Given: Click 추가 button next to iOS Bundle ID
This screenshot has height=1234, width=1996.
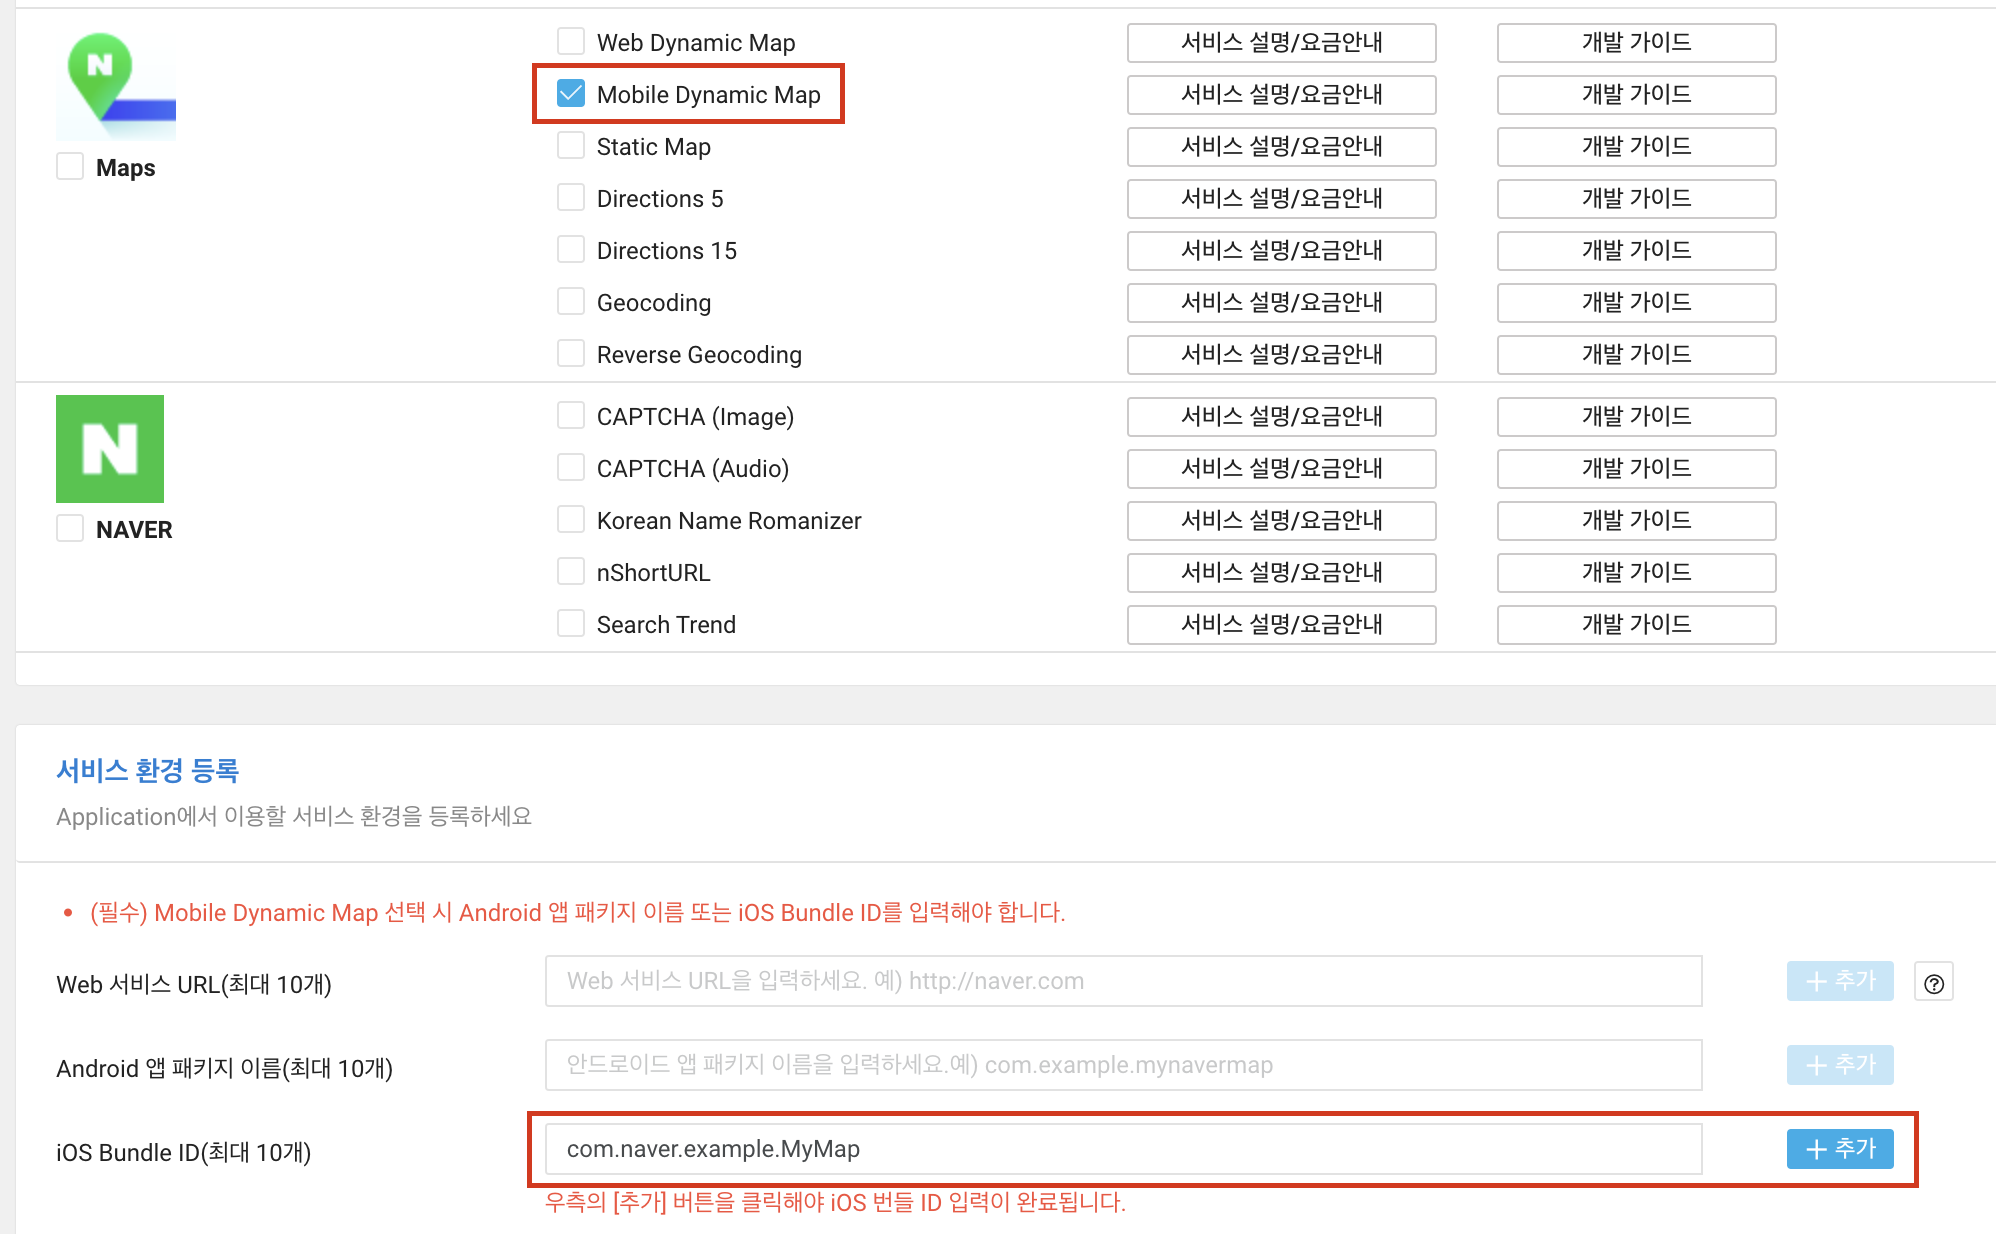Looking at the screenshot, I should 1839,1149.
